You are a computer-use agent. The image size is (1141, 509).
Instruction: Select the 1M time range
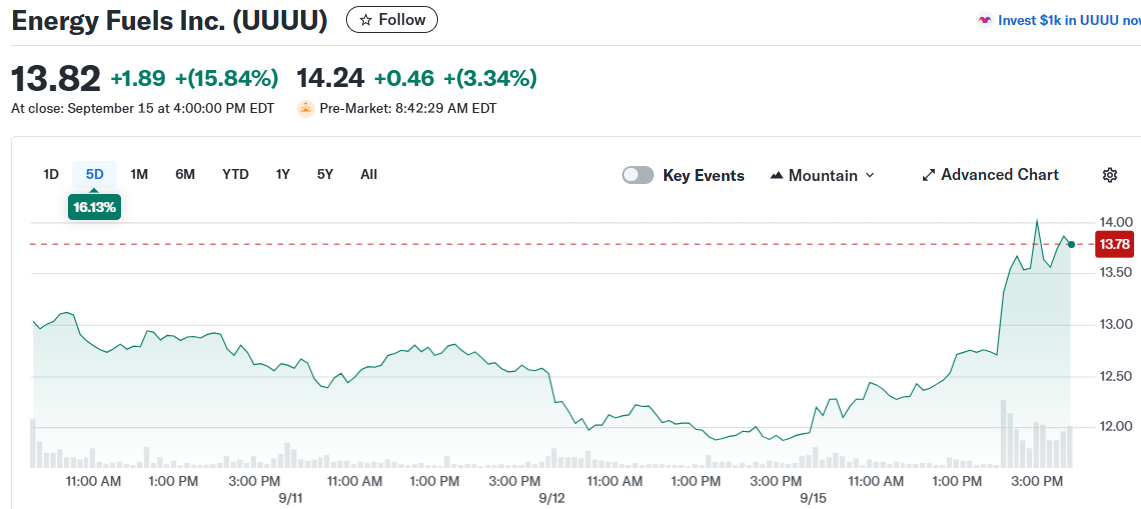139,175
